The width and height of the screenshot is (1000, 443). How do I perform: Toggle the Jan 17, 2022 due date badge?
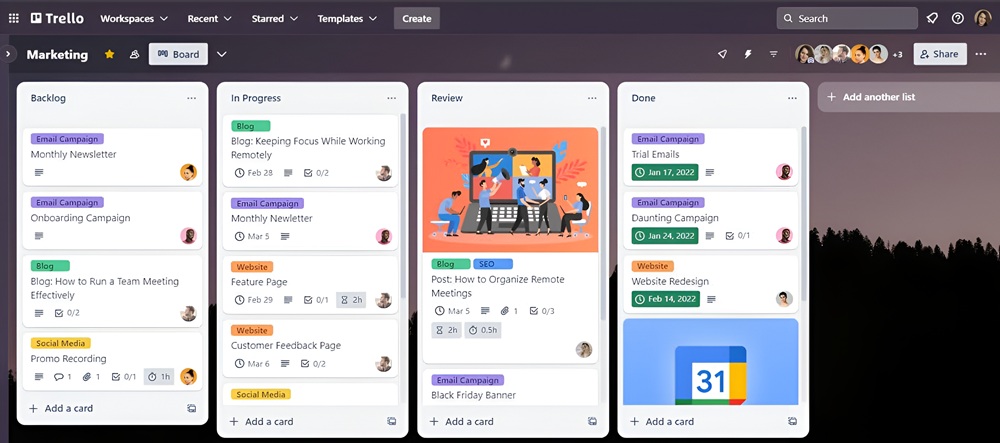pyautogui.click(x=665, y=172)
